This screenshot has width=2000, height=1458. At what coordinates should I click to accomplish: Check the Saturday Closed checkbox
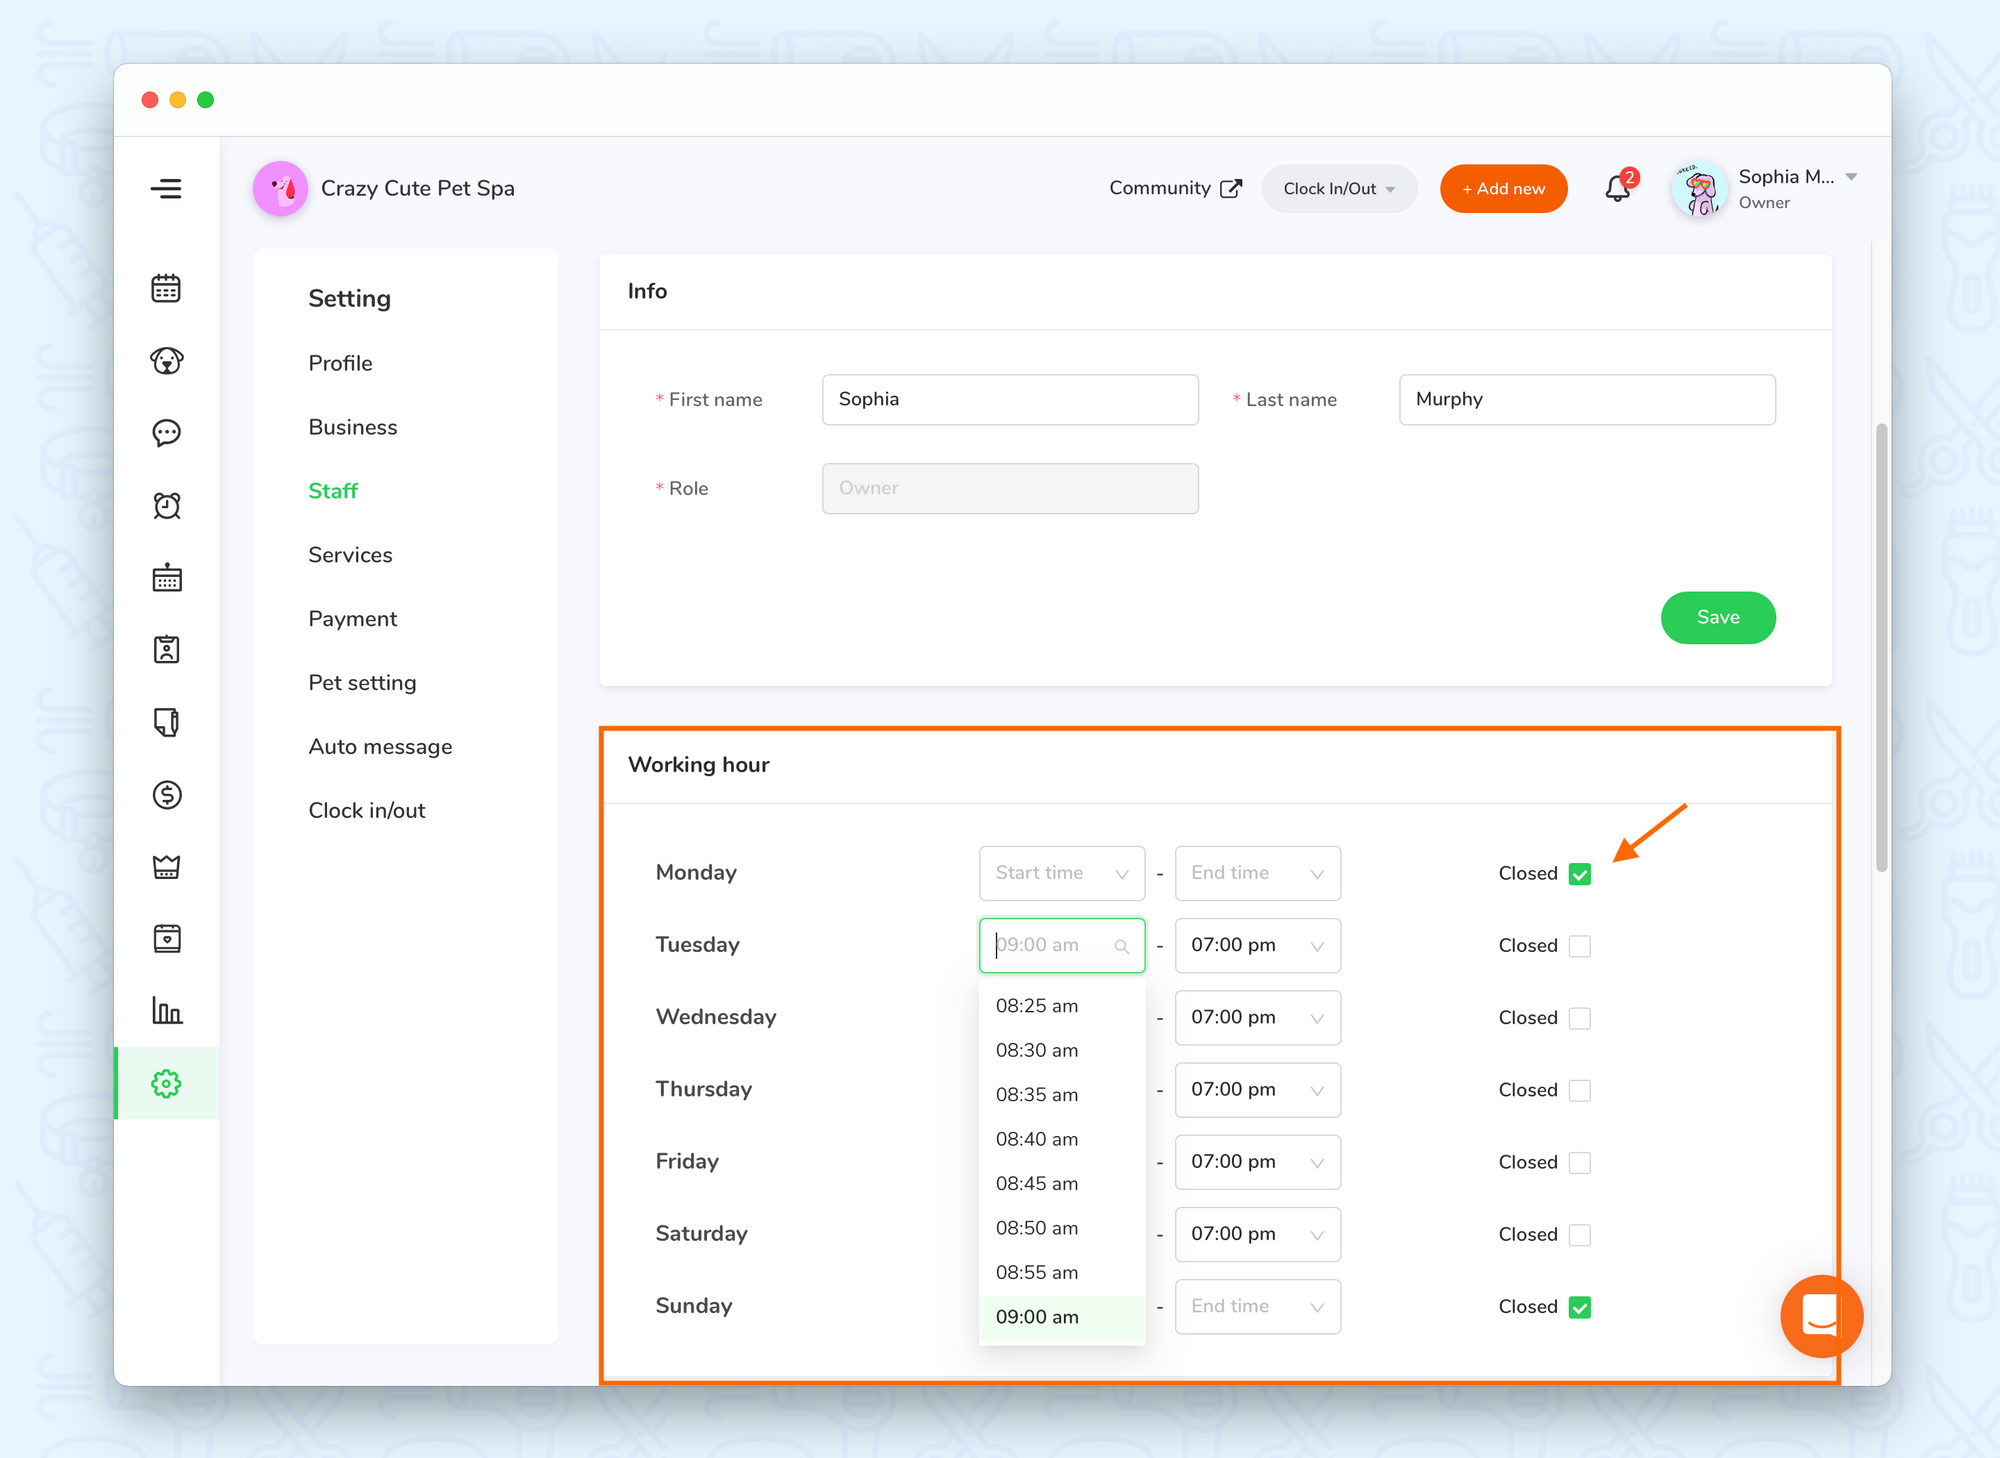[x=1580, y=1234]
